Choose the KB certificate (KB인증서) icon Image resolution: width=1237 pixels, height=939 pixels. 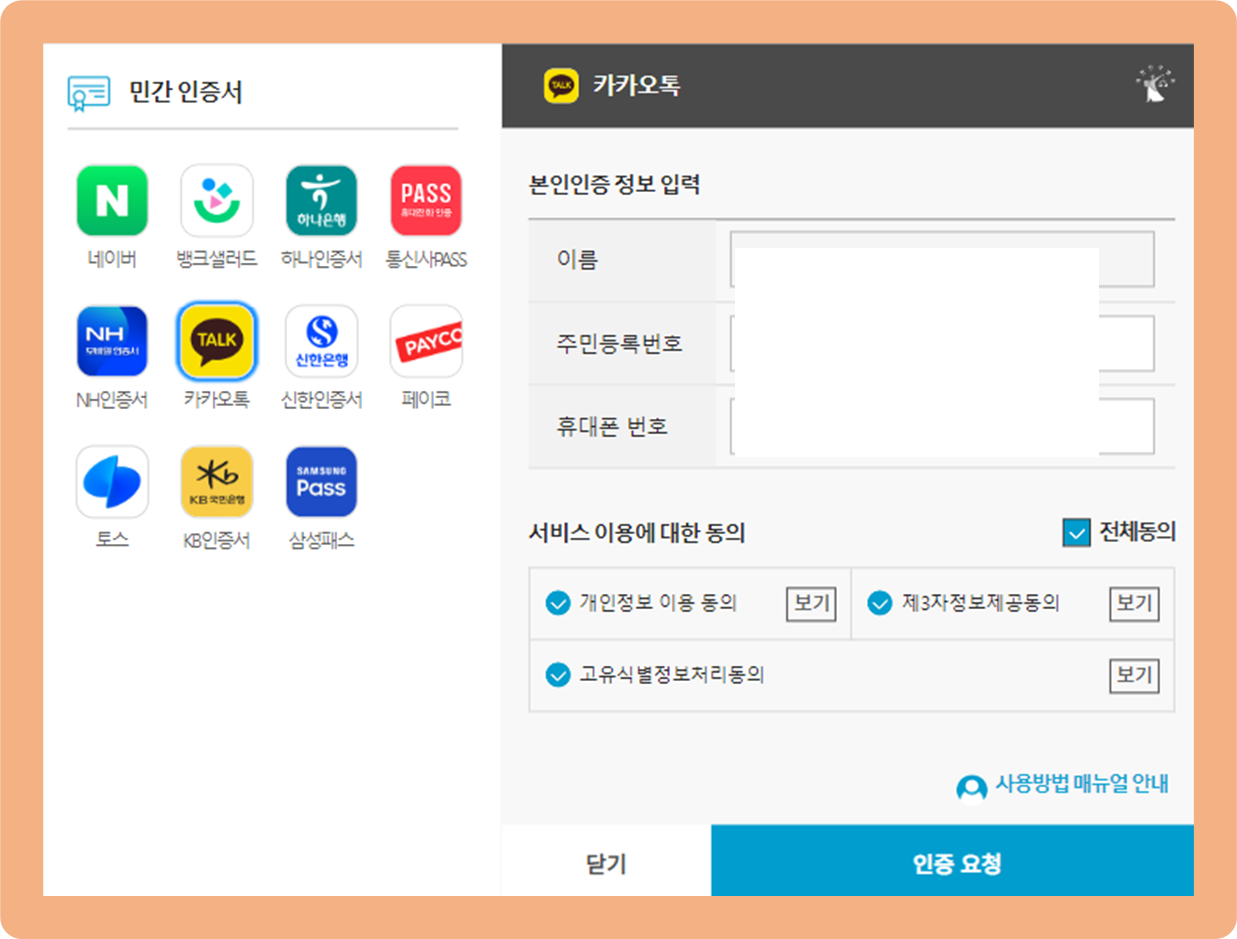coord(217,482)
